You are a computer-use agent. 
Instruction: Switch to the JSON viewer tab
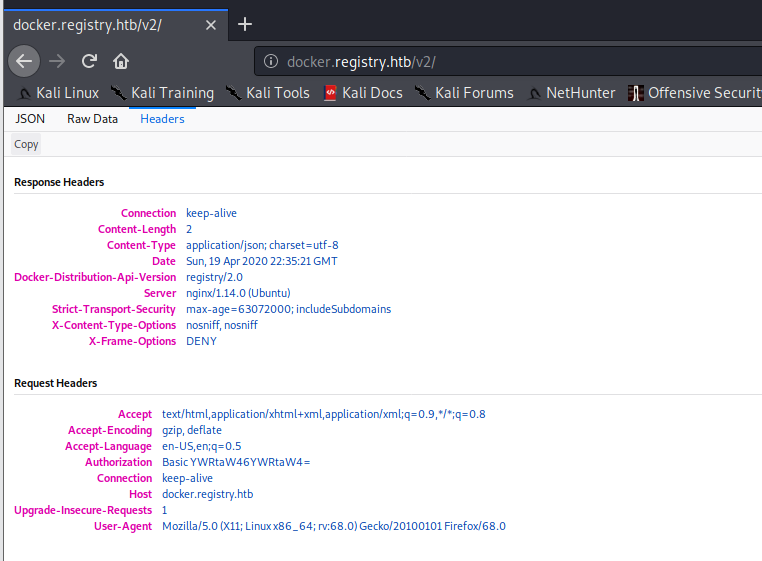coord(30,119)
